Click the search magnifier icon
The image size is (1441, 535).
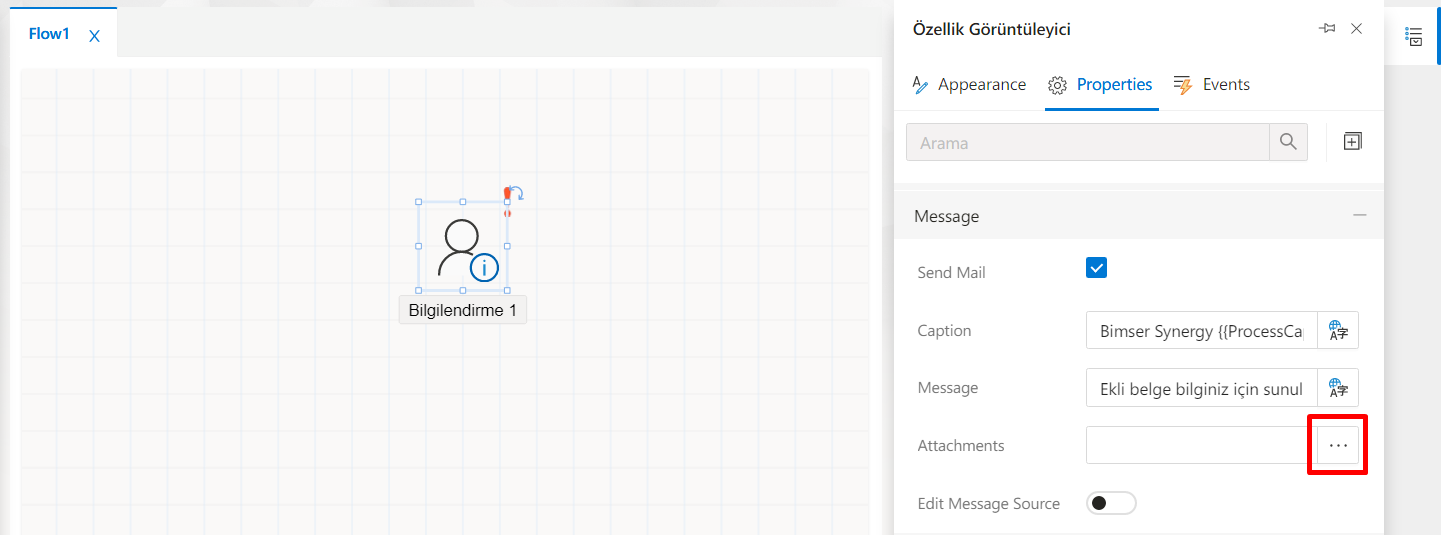(x=1288, y=142)
